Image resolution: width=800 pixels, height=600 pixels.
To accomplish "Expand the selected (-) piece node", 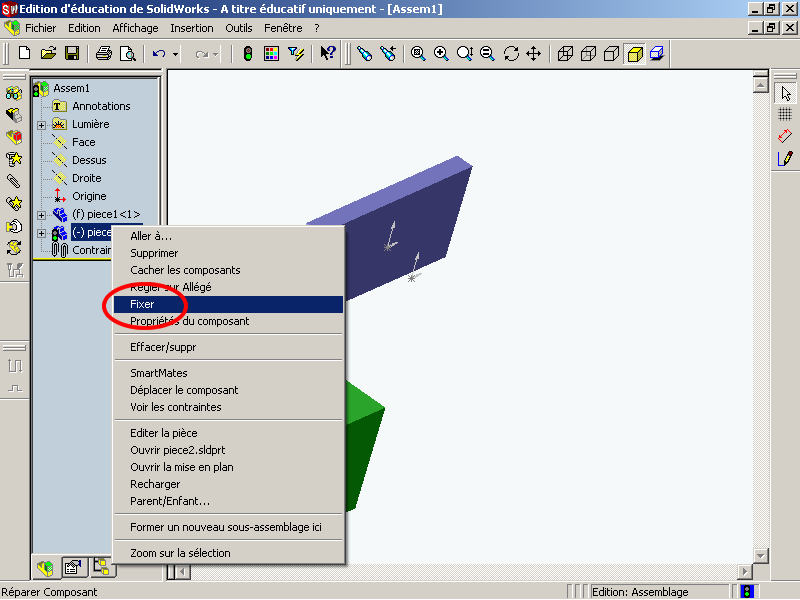I will click(42, 234).
